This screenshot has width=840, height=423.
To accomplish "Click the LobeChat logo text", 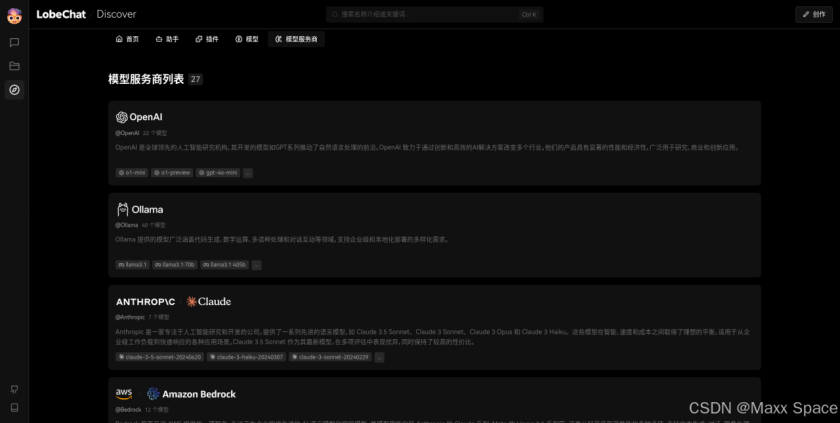I will [61, 14].
